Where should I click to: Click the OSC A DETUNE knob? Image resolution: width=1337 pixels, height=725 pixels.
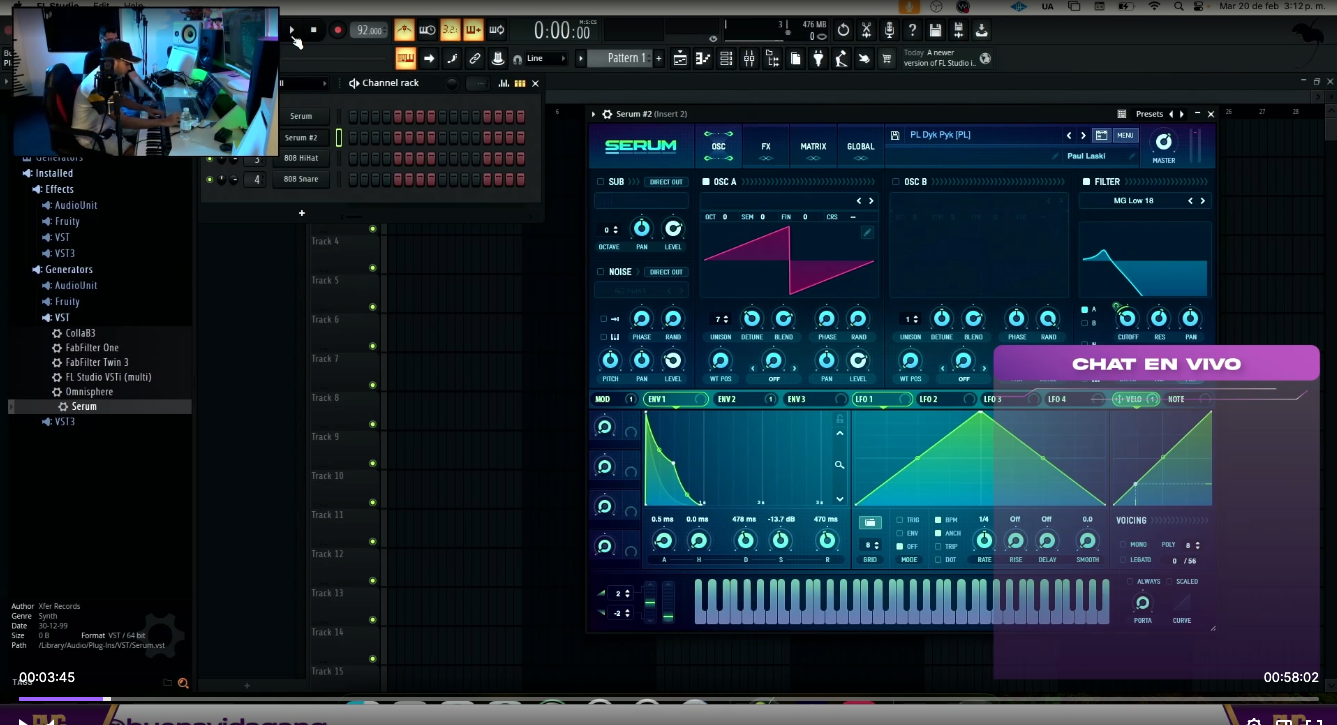tap(751, 318)
